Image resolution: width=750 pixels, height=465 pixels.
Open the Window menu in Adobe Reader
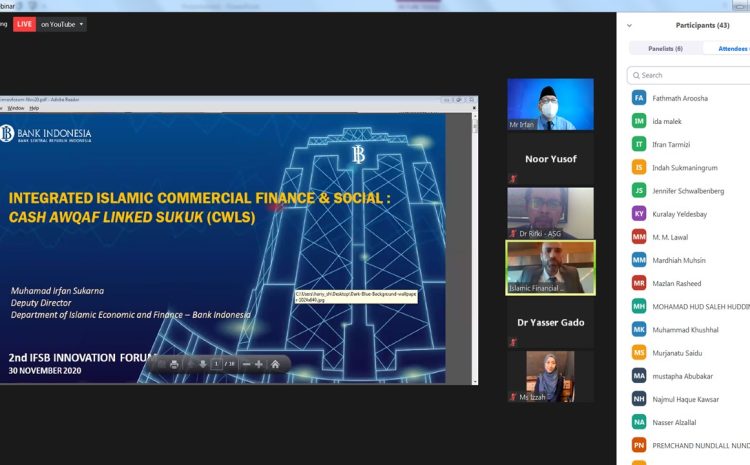click(x=16, y=108)
